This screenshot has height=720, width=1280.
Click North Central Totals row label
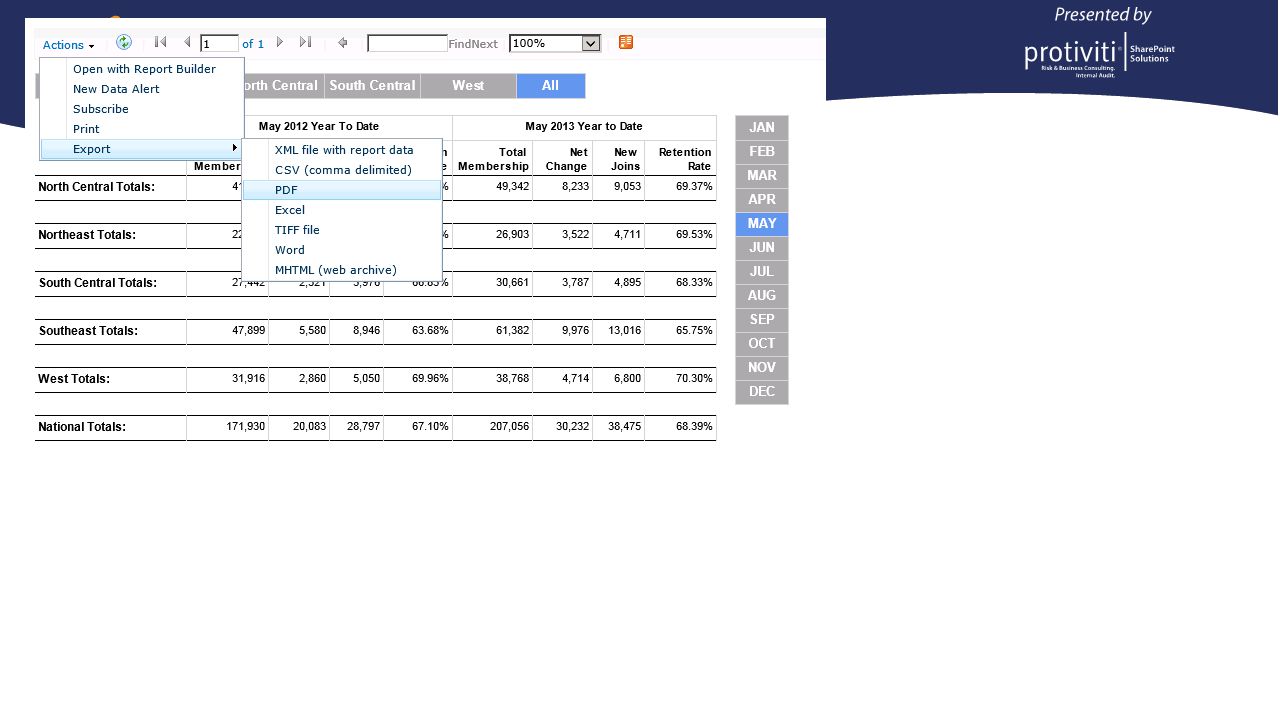pos(96,187)
